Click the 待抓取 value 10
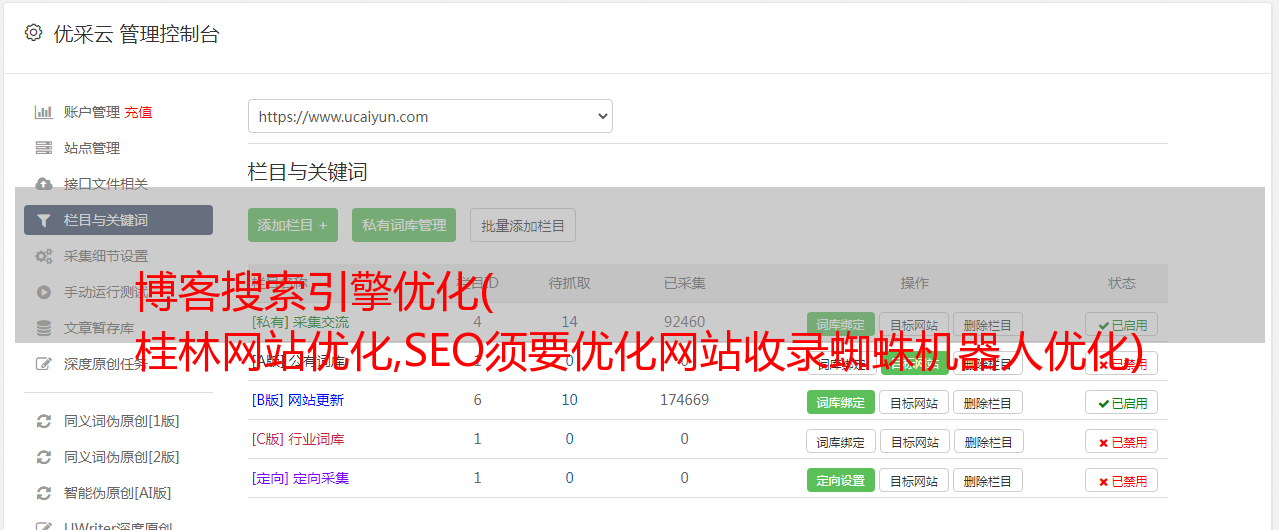 click(570, 400)
